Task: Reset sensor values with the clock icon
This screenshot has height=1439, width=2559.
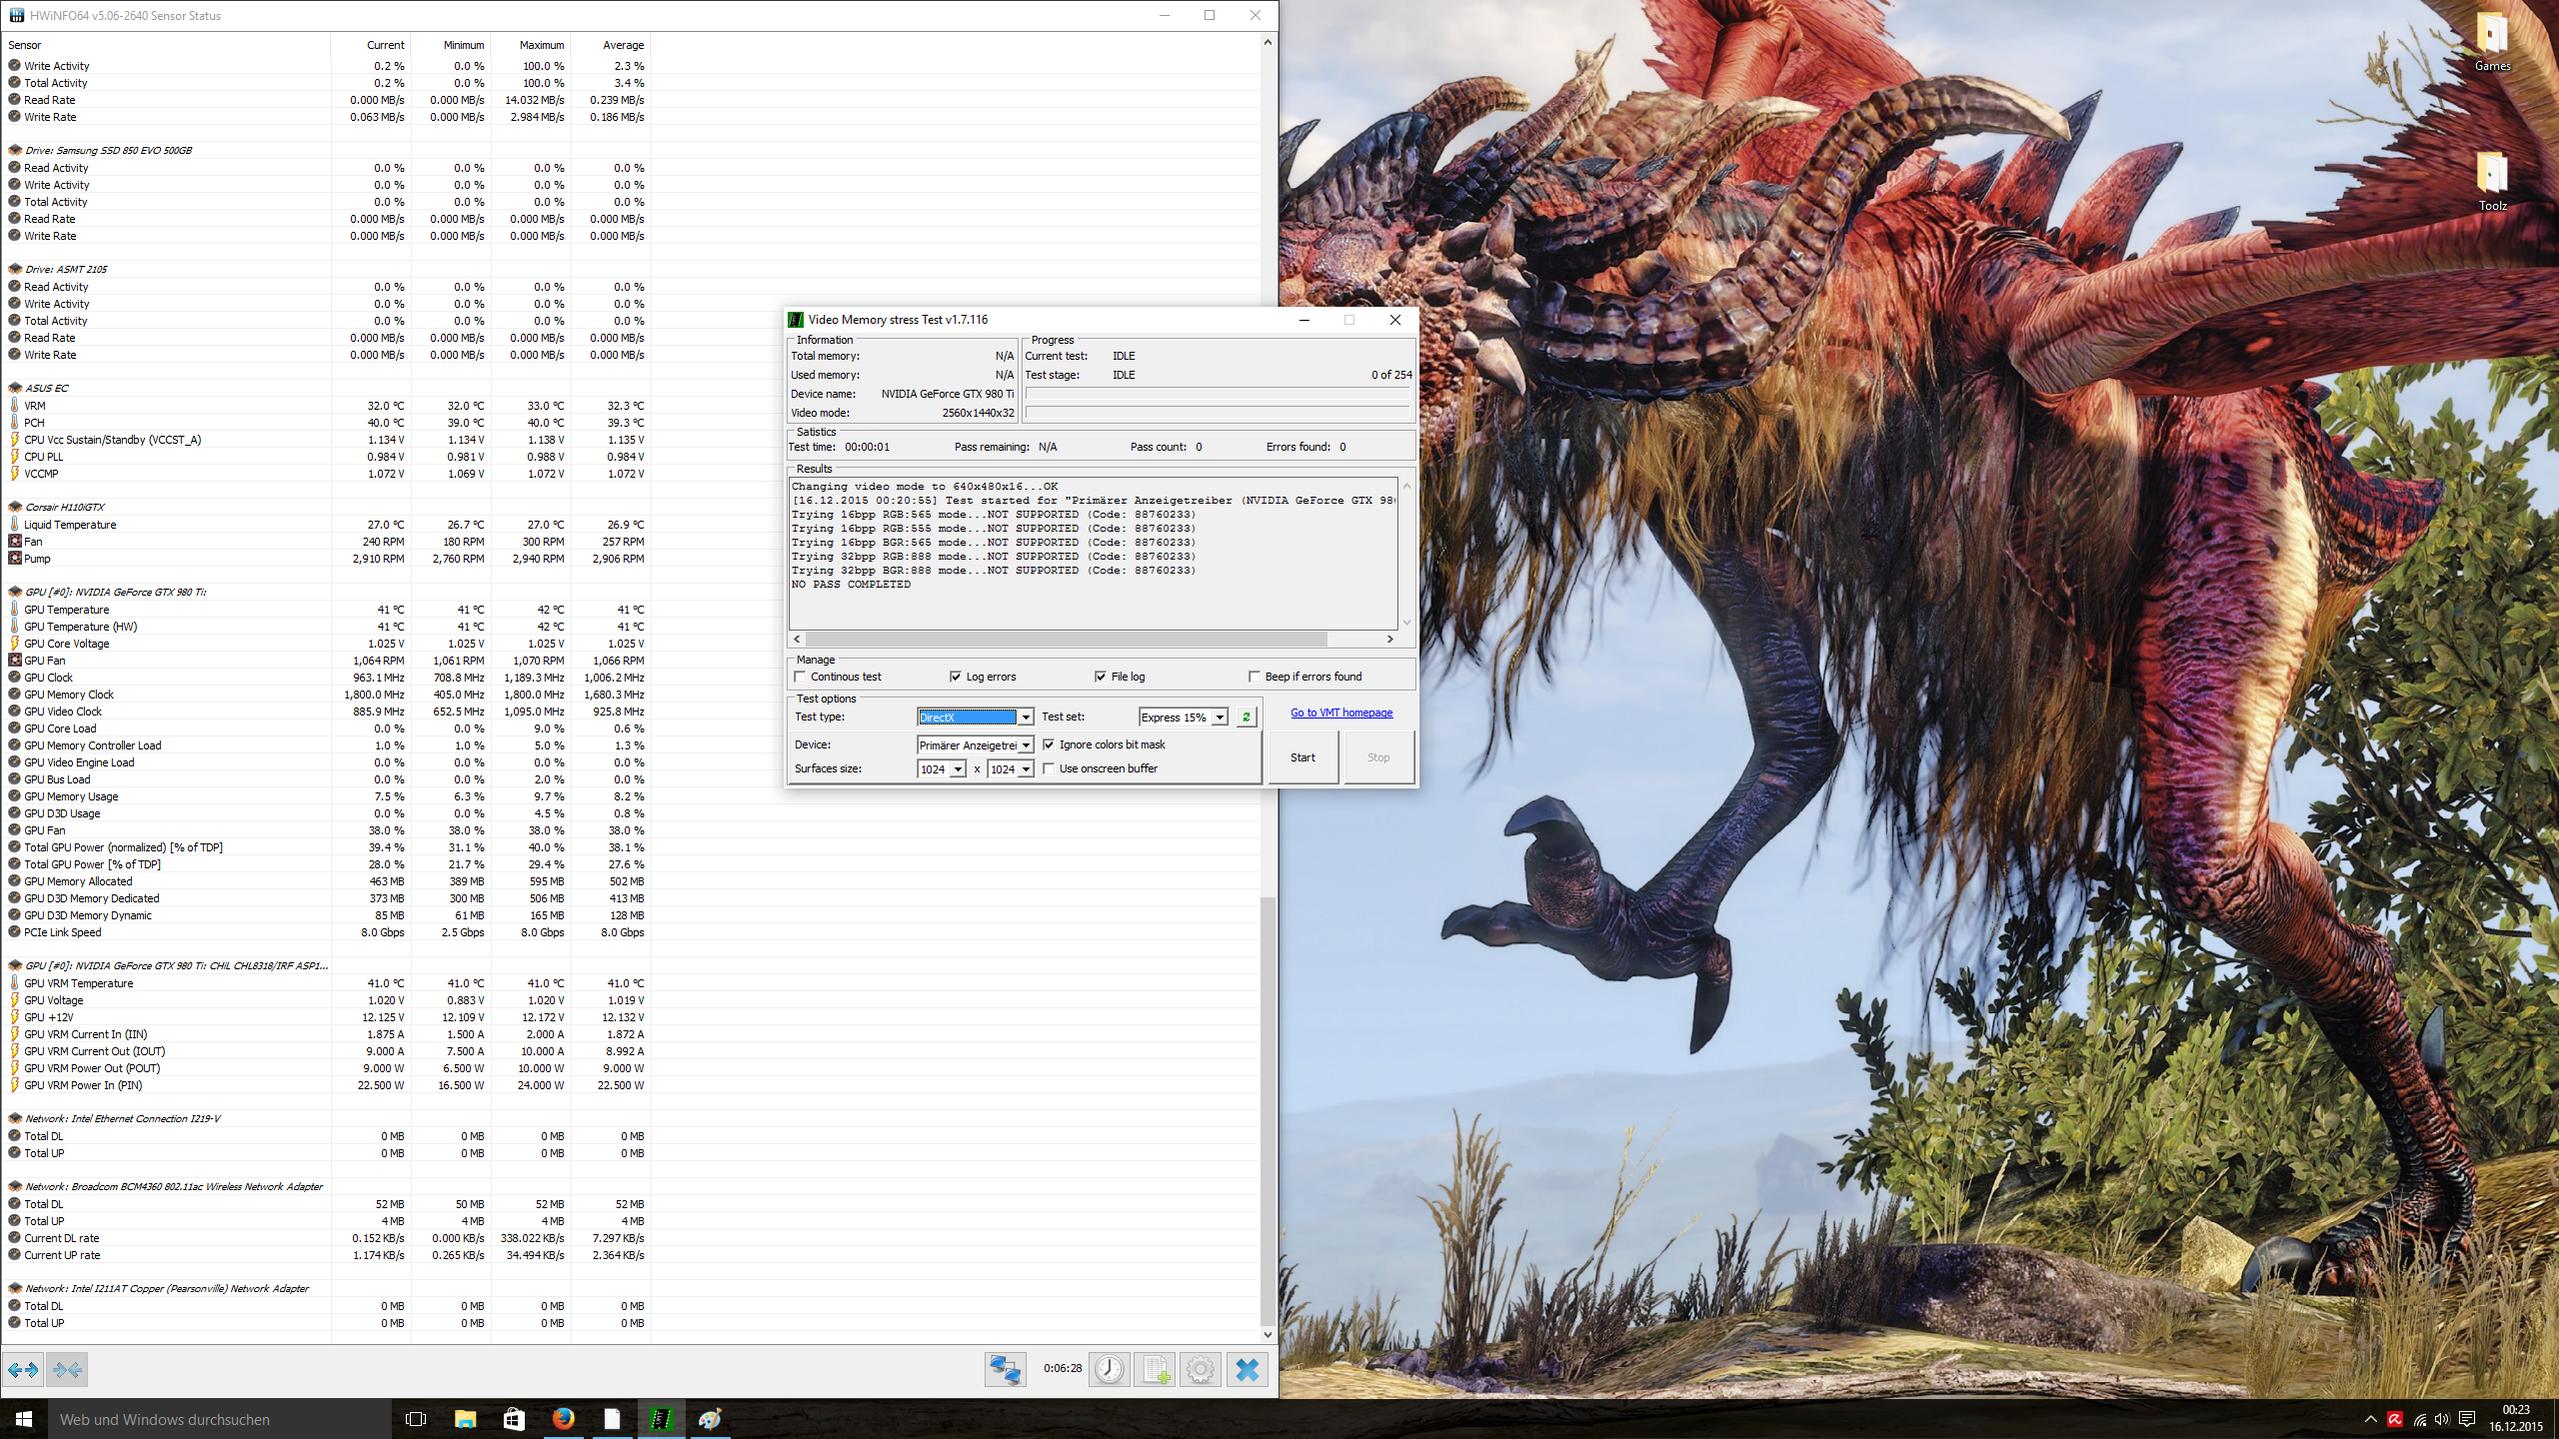Action: pos(1108,1369)
